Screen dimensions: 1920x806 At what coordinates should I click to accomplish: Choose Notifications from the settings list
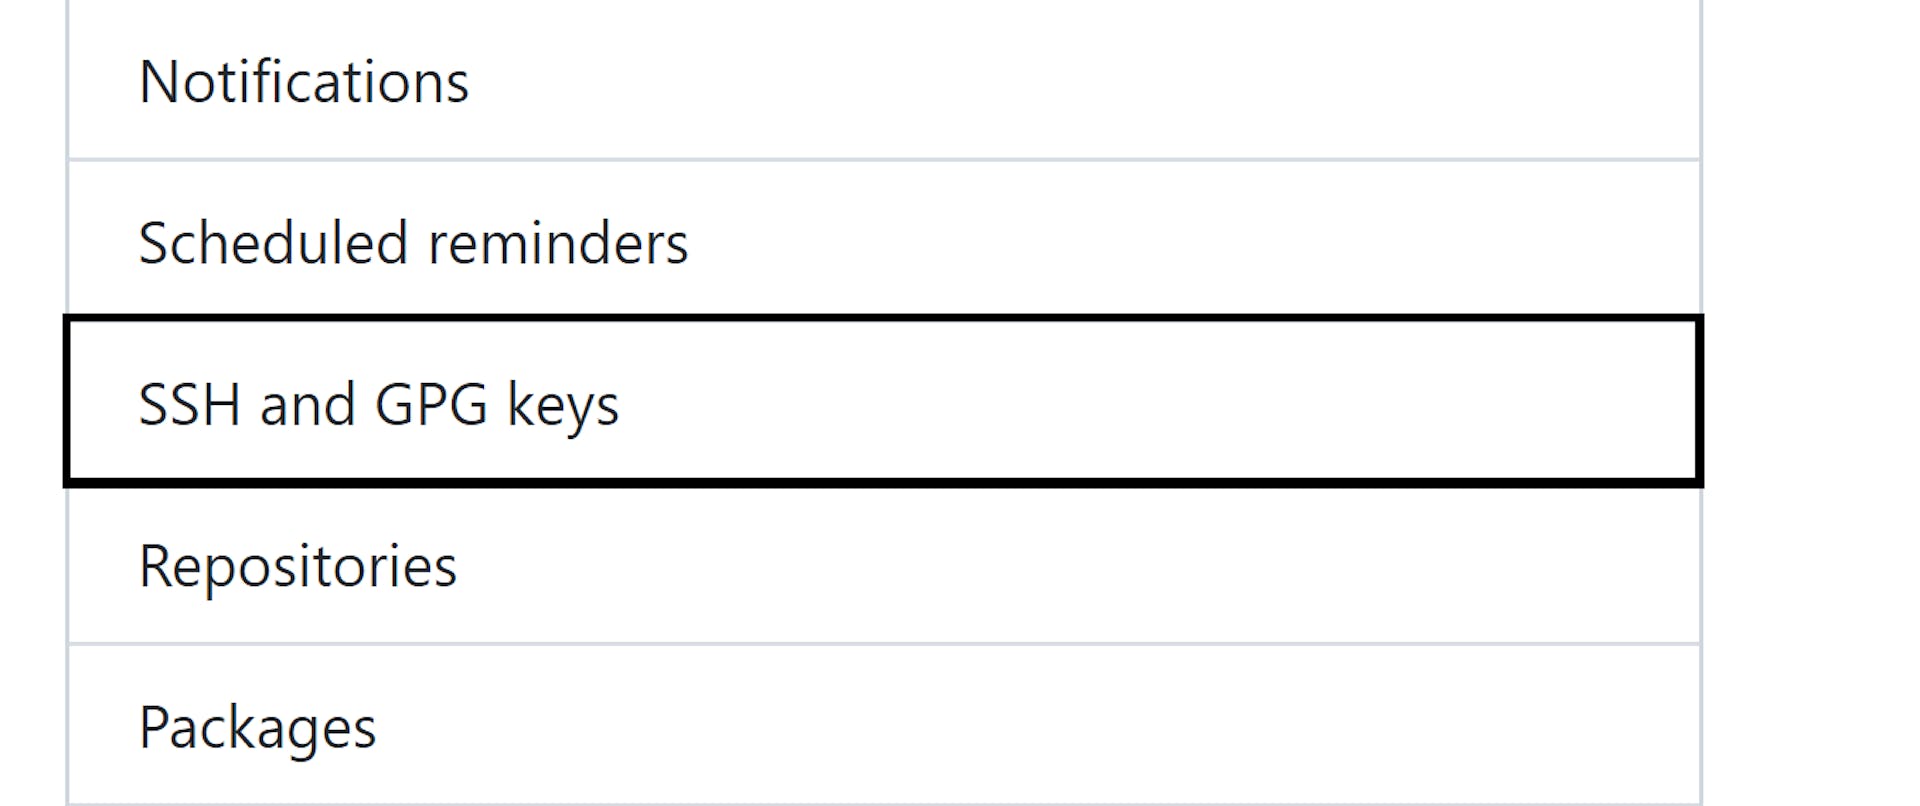click(304, 81)
